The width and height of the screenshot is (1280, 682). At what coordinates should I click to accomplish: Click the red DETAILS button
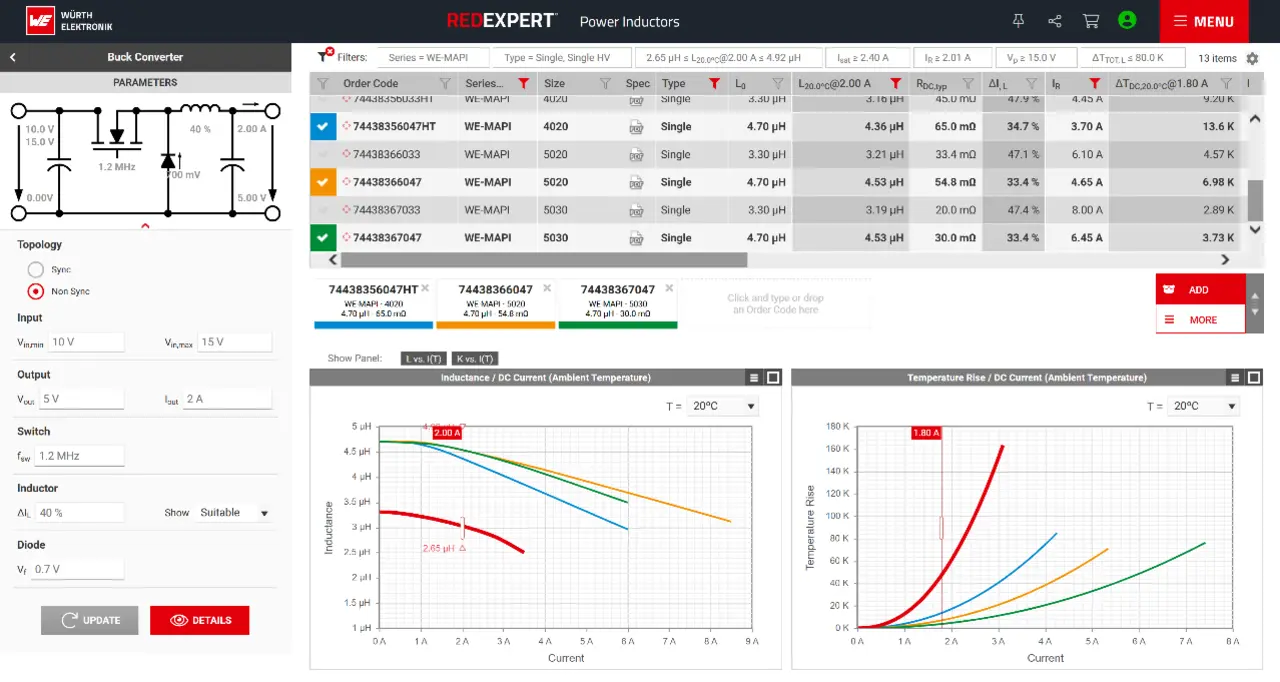200,620
